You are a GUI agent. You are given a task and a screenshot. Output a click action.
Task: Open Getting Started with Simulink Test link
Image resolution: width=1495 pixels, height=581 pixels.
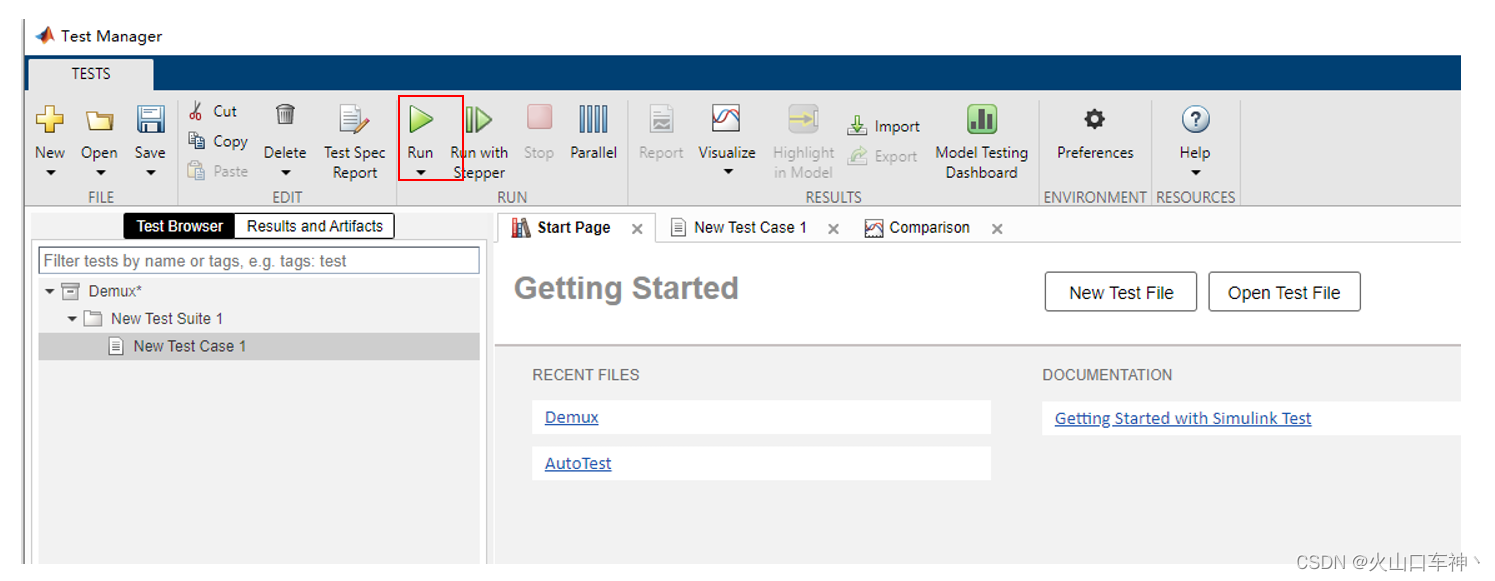click(1183, 418)
